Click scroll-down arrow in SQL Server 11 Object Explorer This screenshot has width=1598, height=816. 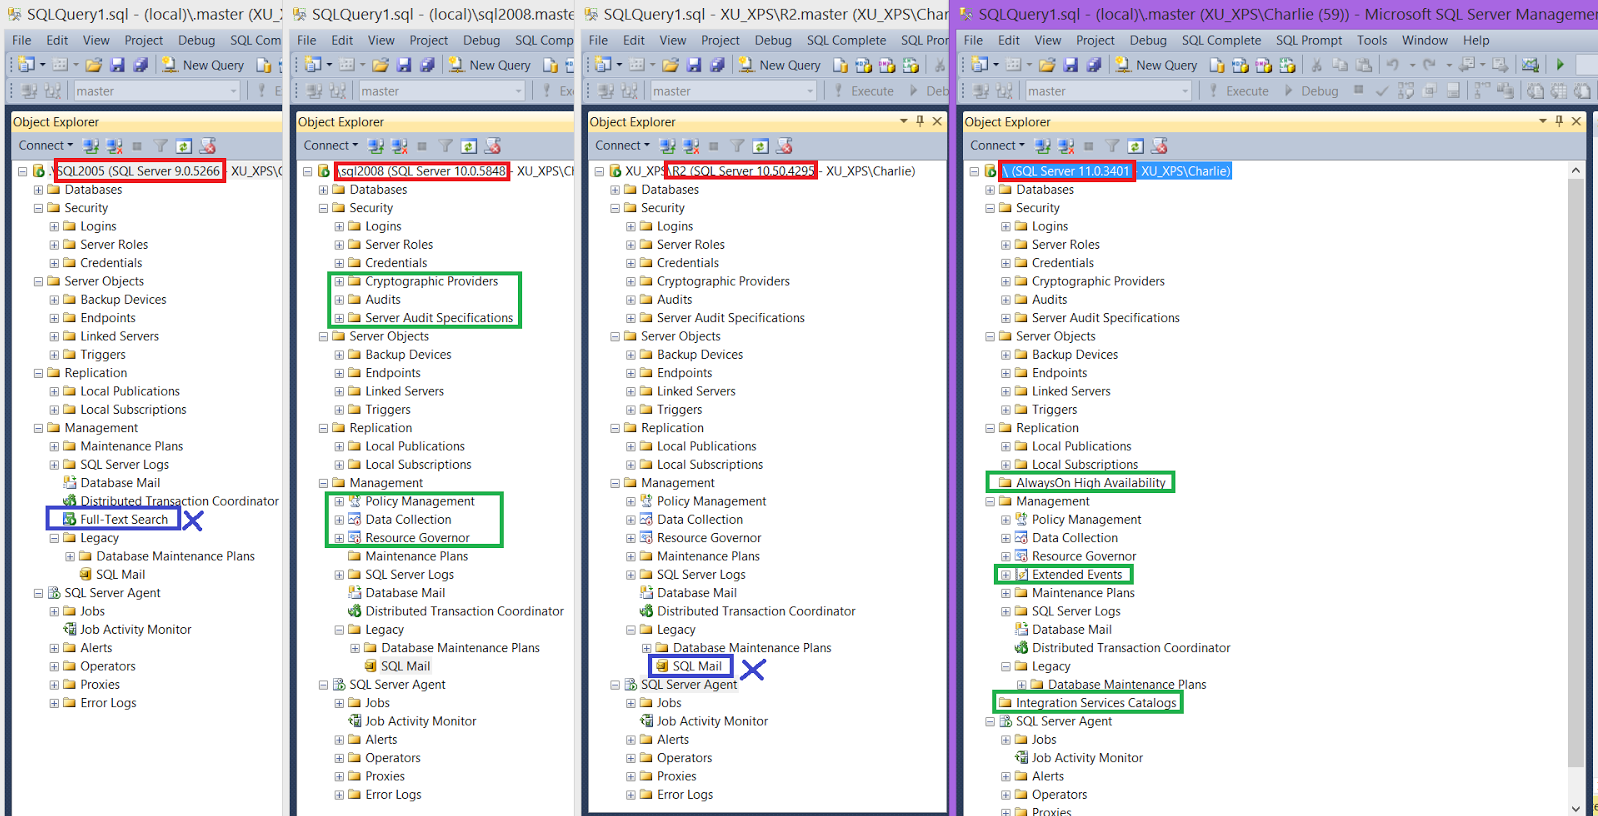coord(1576,808)
